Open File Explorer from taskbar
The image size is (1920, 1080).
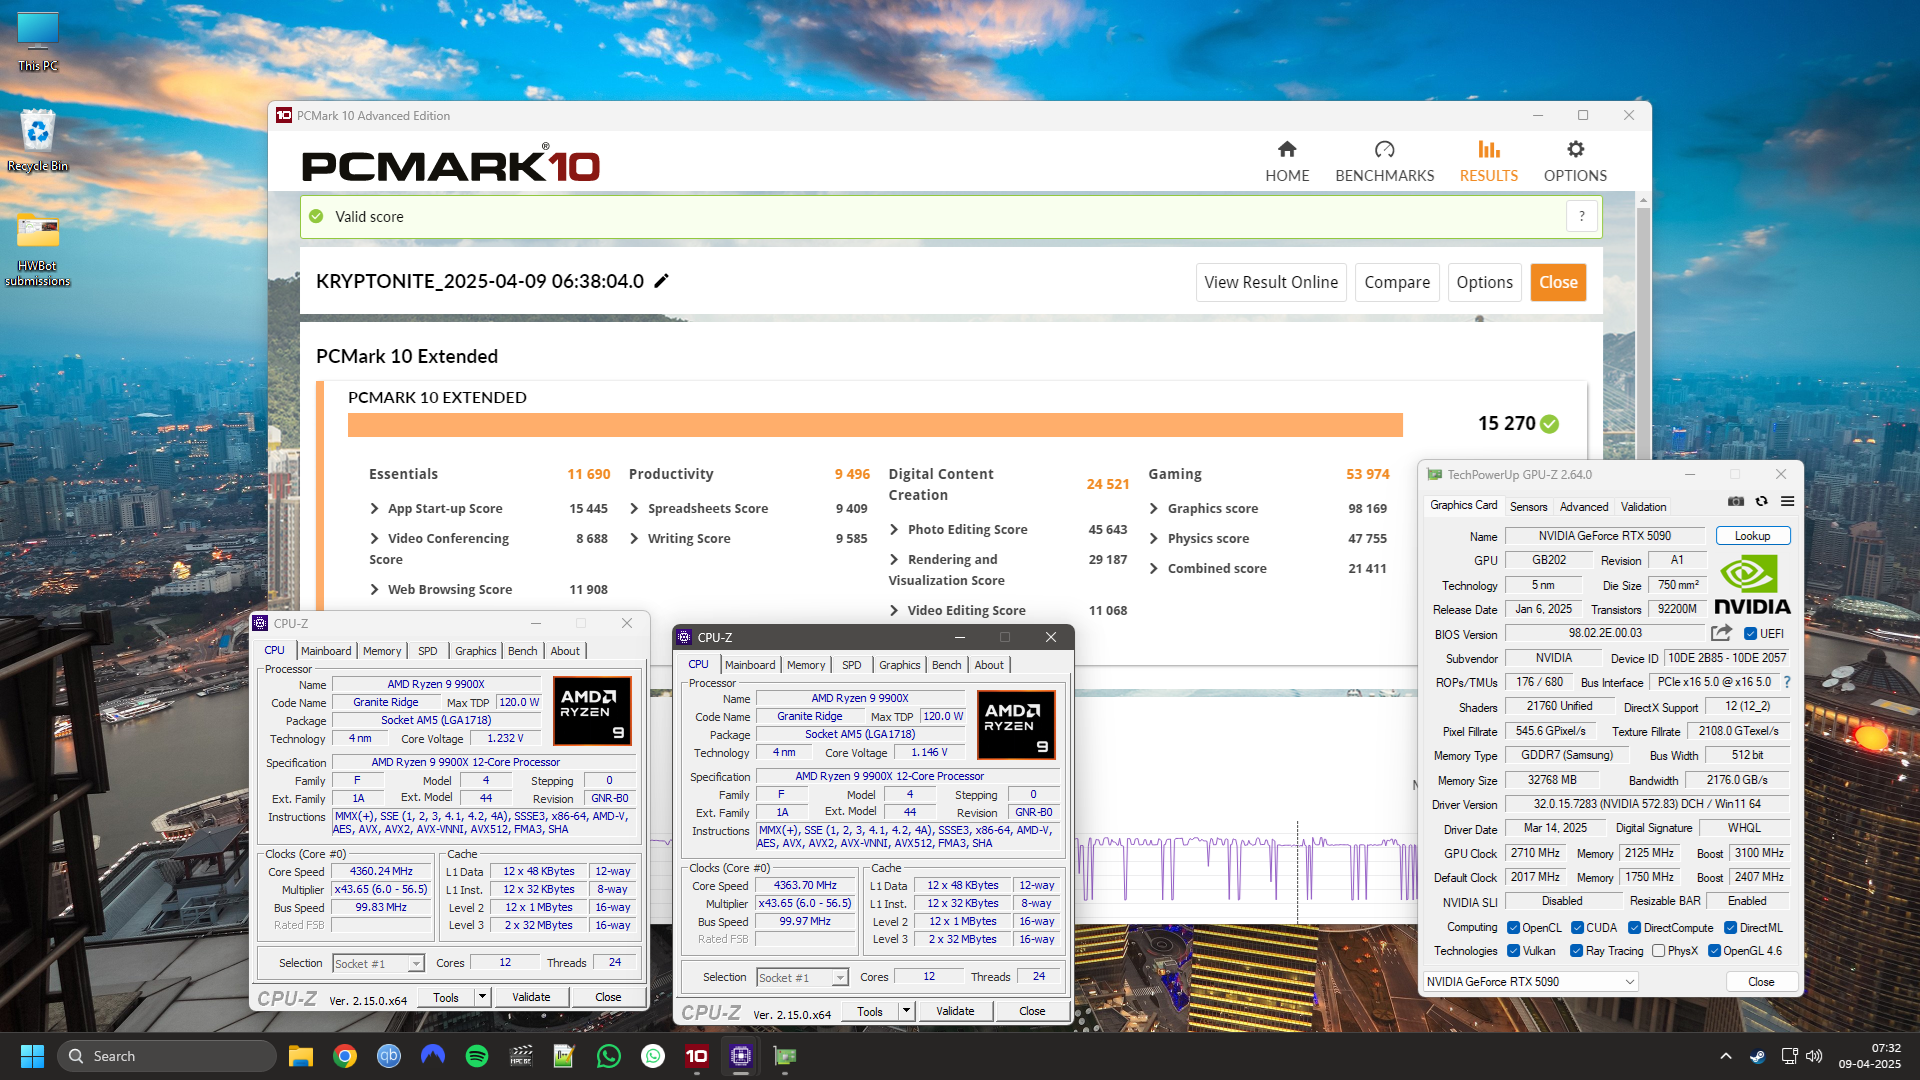301,1056
